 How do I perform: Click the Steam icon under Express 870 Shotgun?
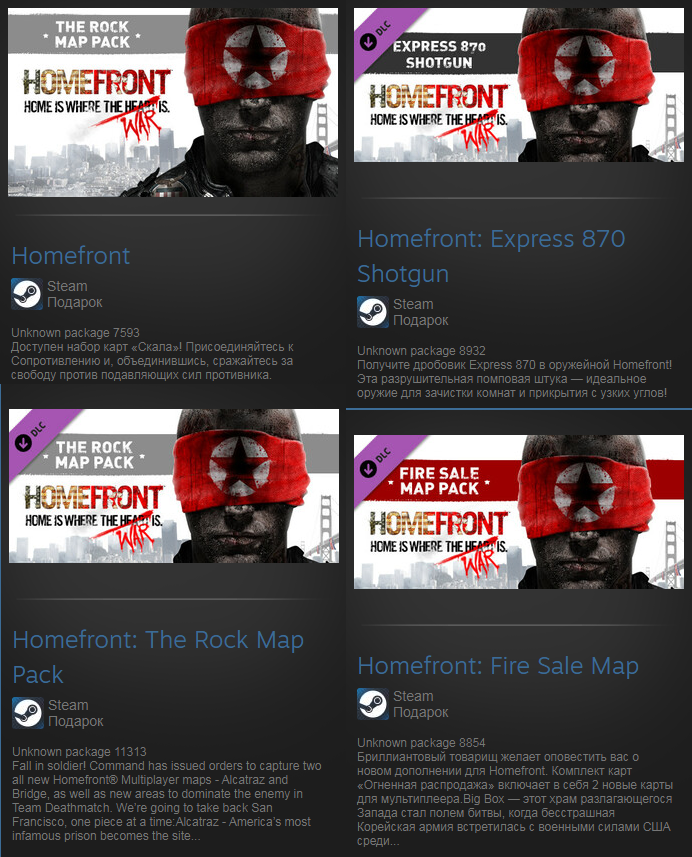tap(373, 312)
